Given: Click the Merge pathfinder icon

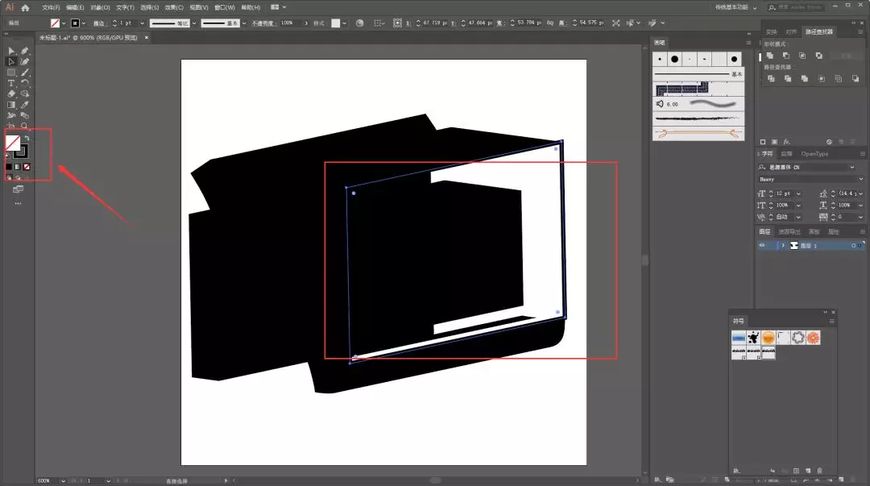Looking at the screenshot, I should tap(804, 79).
